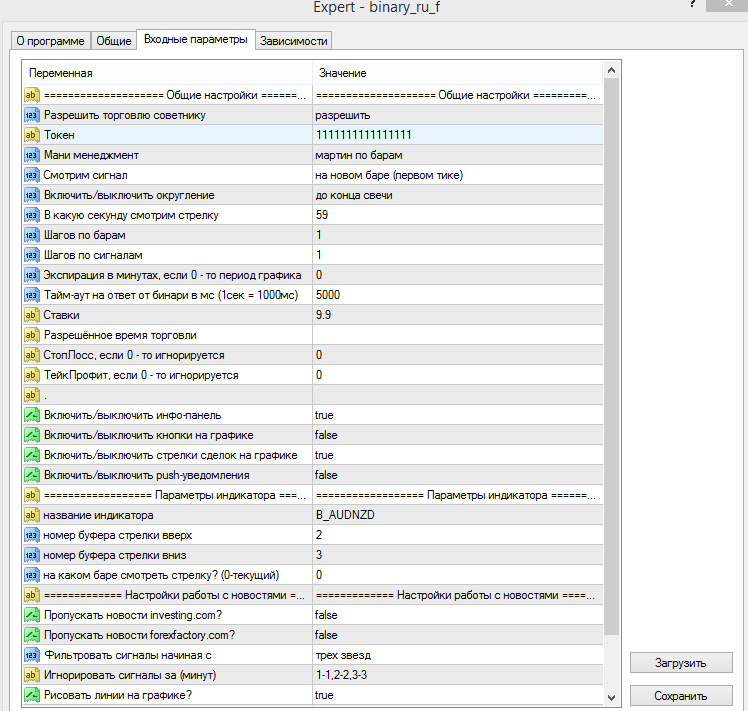
Task: Click the string icon beside Токен
Action: [31, 135]
